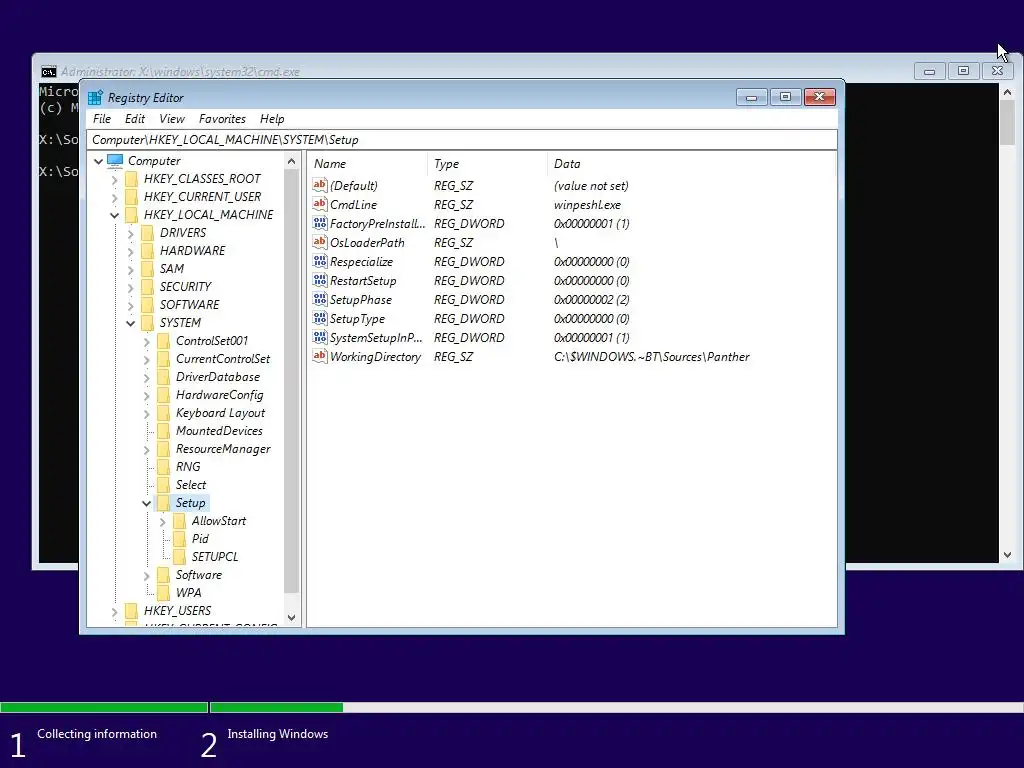The width and height of the screenshot is (1024, 768).
Task: Click the SETUPCL folder icon
Action: pos(180,557)
